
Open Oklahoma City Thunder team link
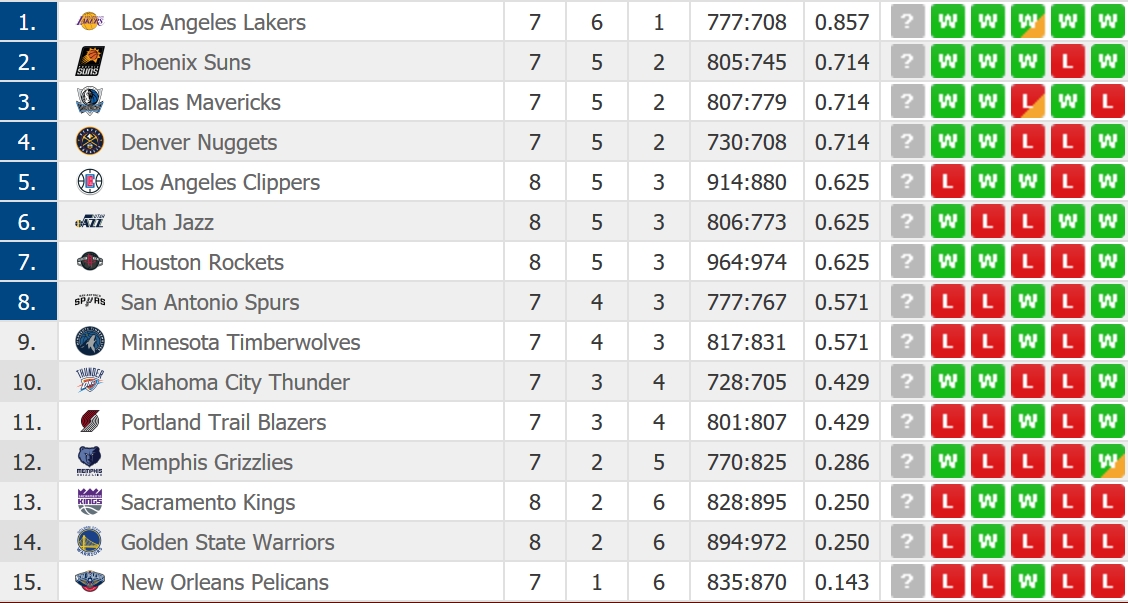click(x=235, y=382)
